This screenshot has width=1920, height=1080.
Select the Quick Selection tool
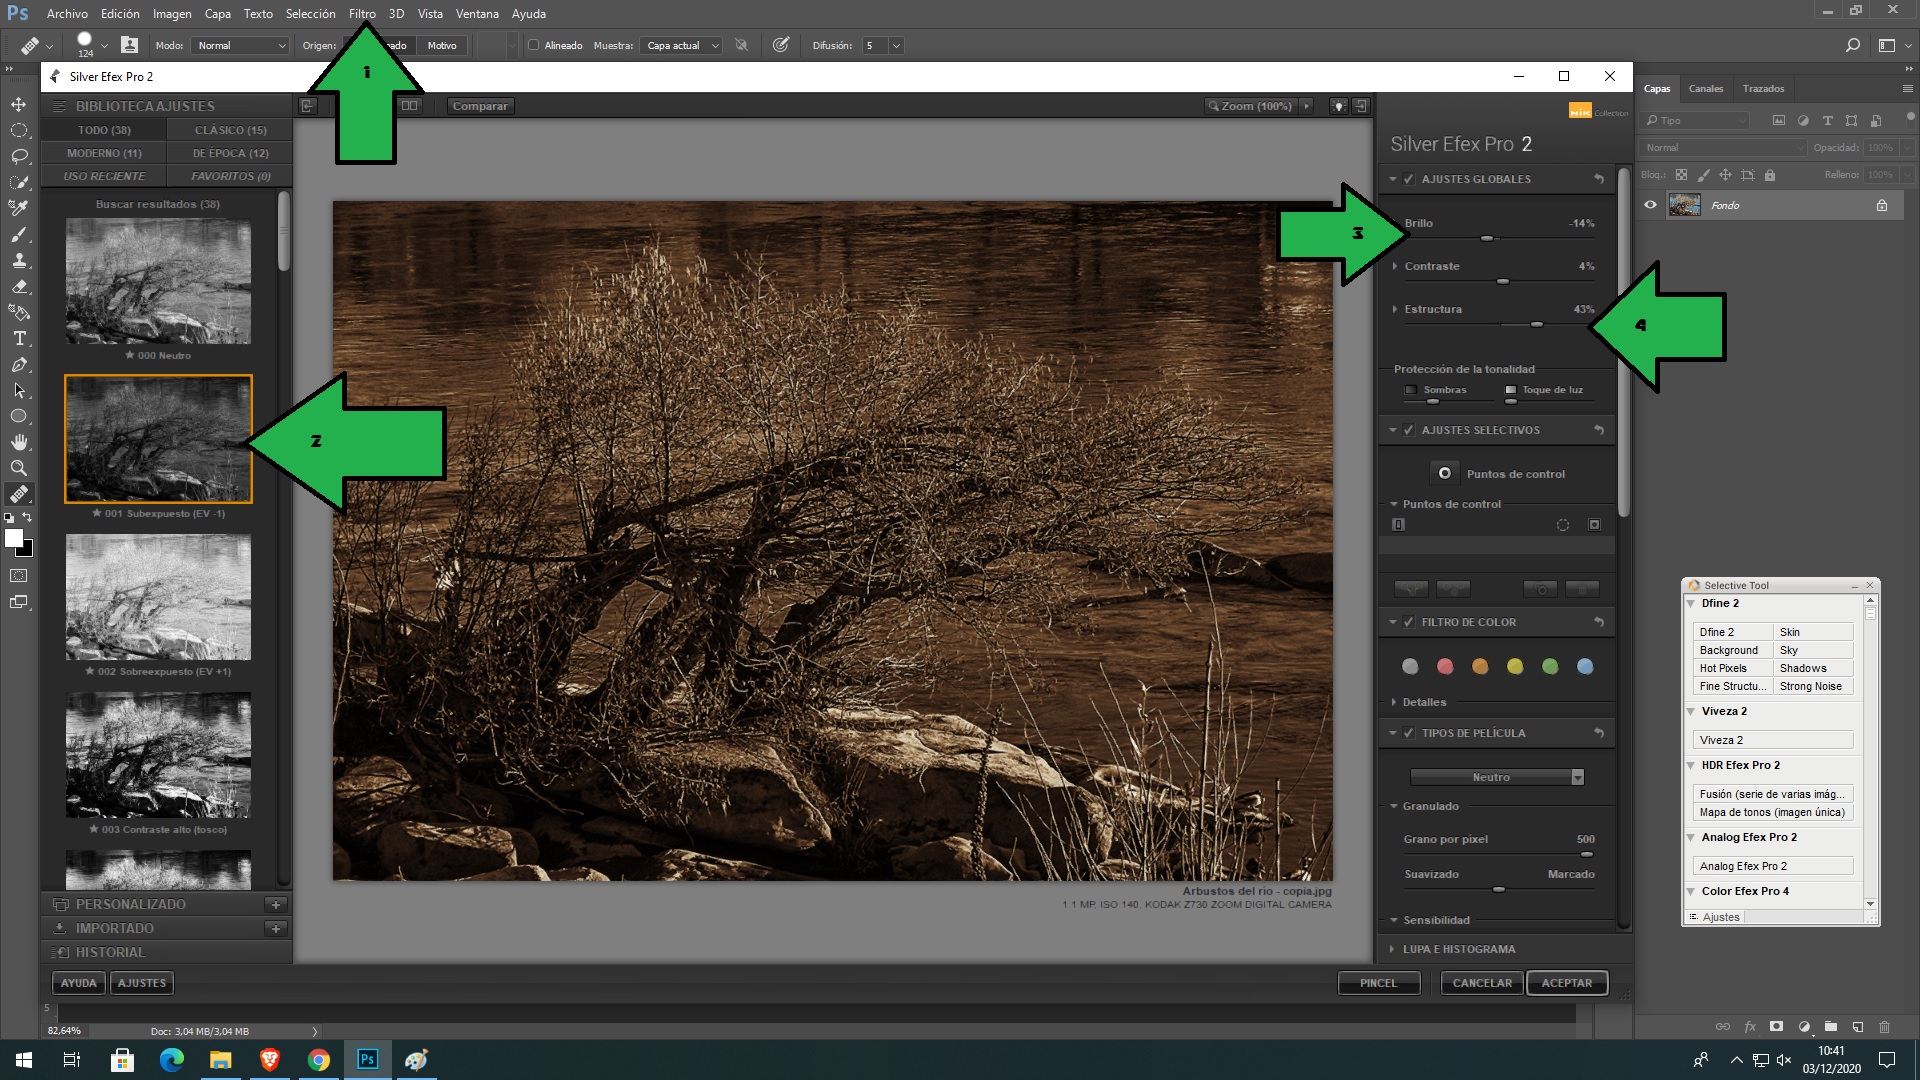(19, 182)
